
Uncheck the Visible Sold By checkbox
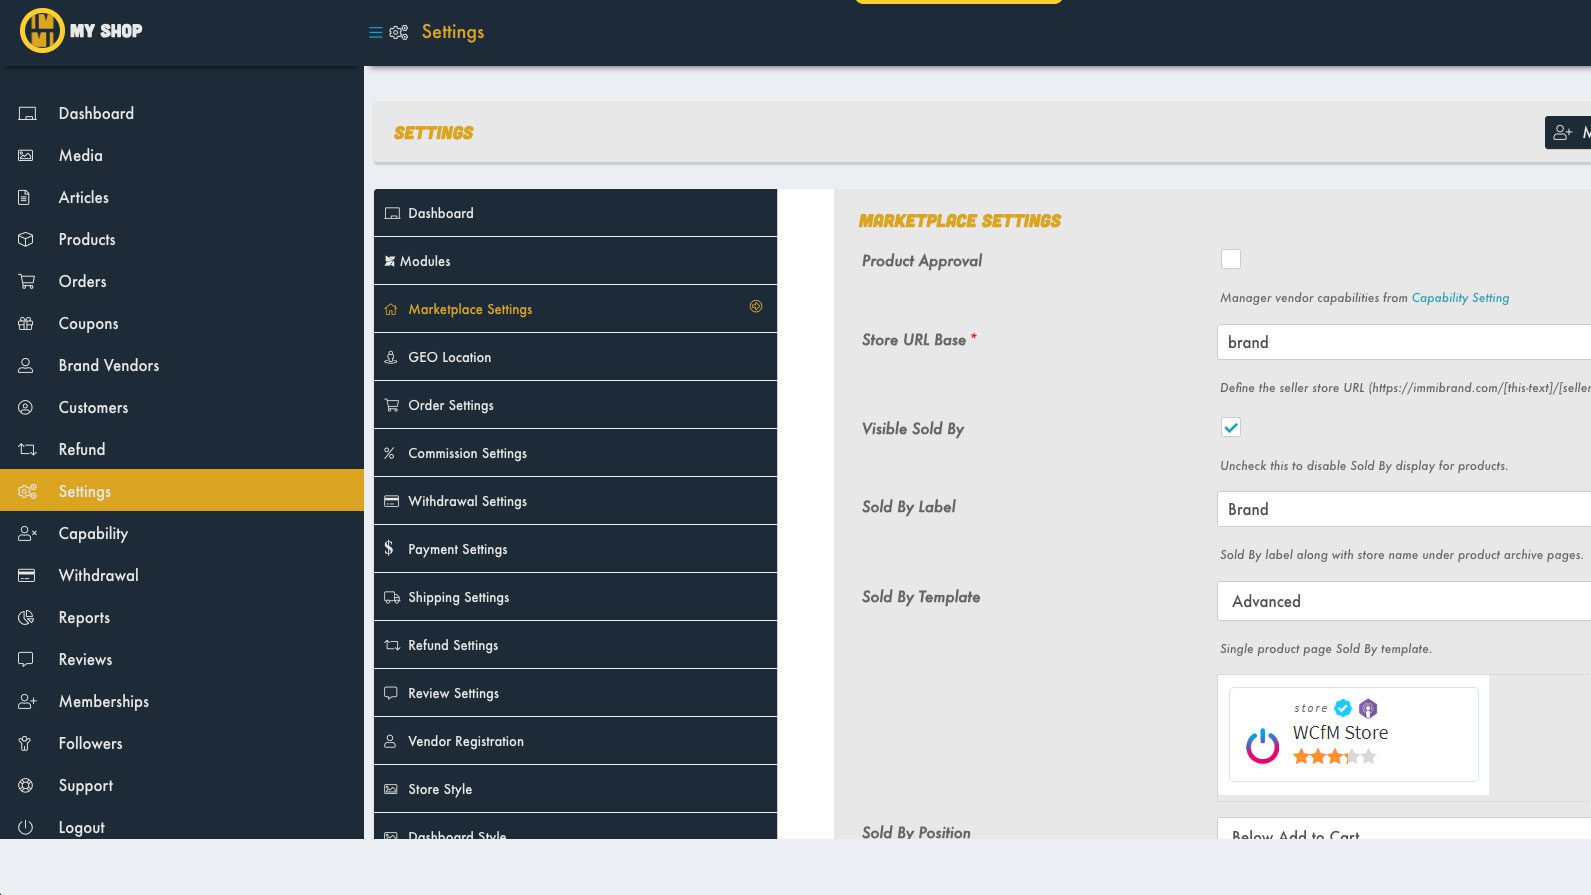(x=1231, y=428)
